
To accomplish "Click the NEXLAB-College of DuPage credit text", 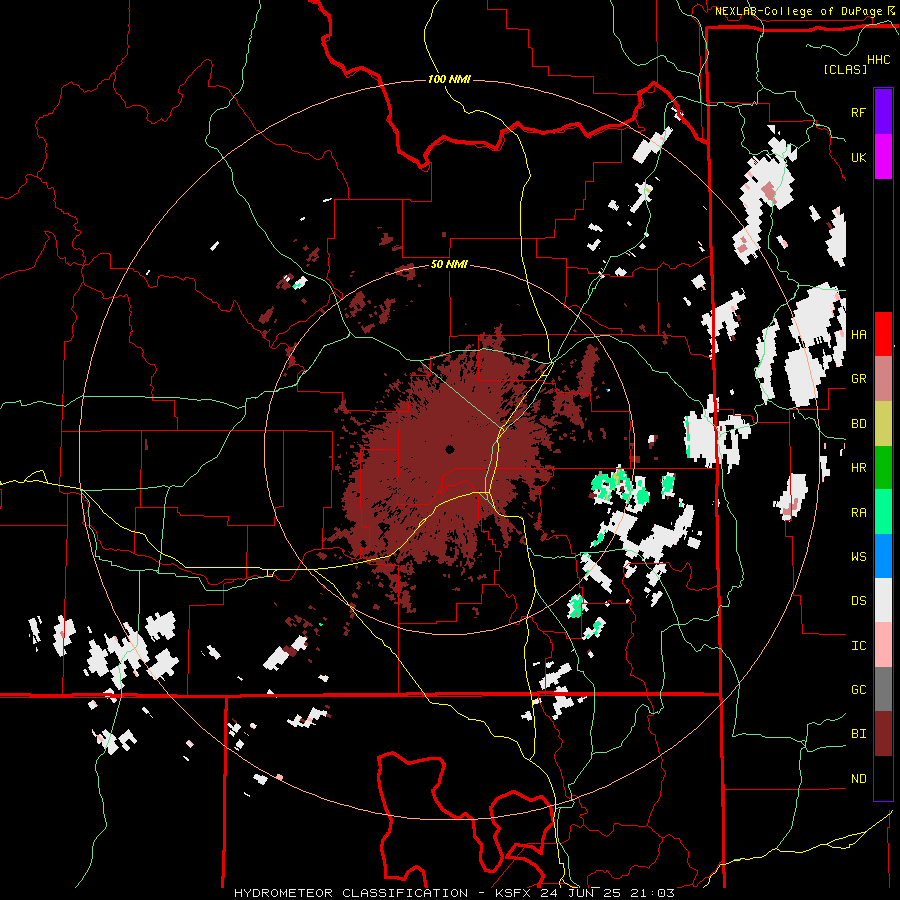I will tap(798, 11).
